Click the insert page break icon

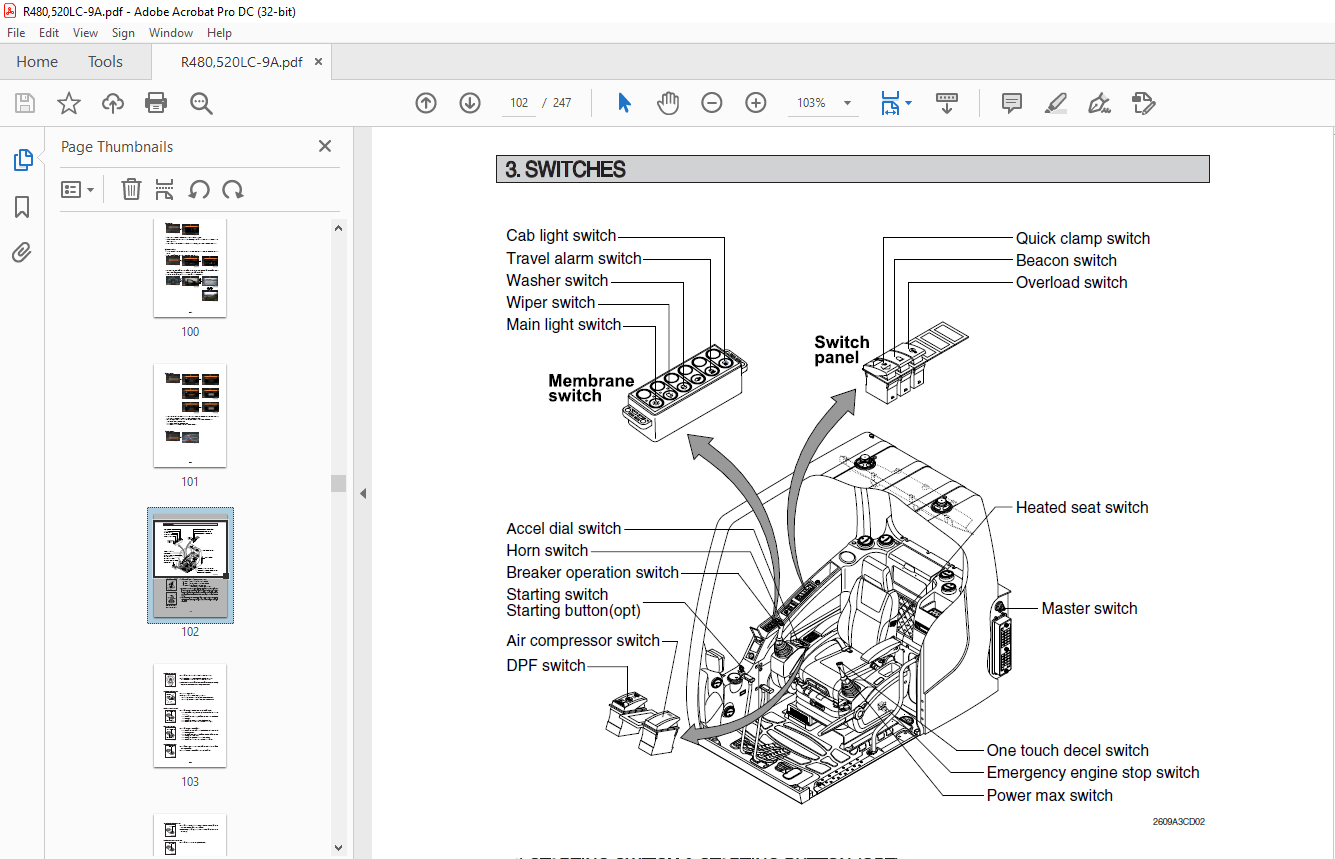tap(165, 189)
